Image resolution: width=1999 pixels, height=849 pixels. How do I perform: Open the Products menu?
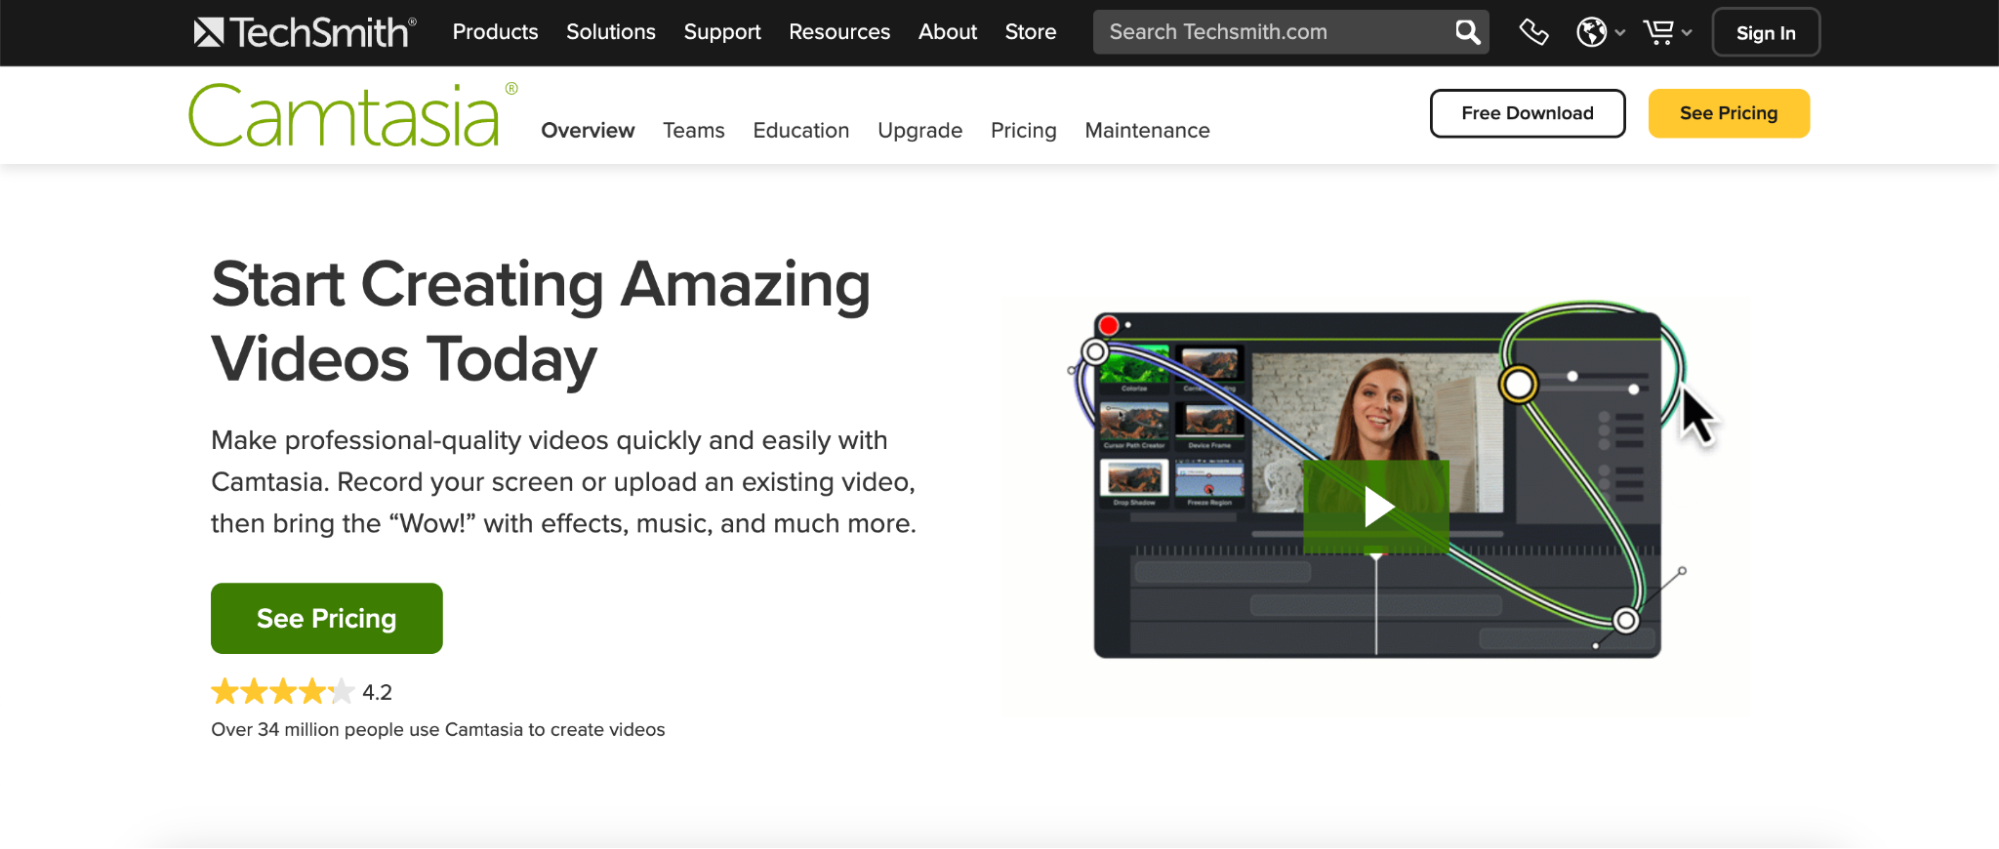click(495, 32)
